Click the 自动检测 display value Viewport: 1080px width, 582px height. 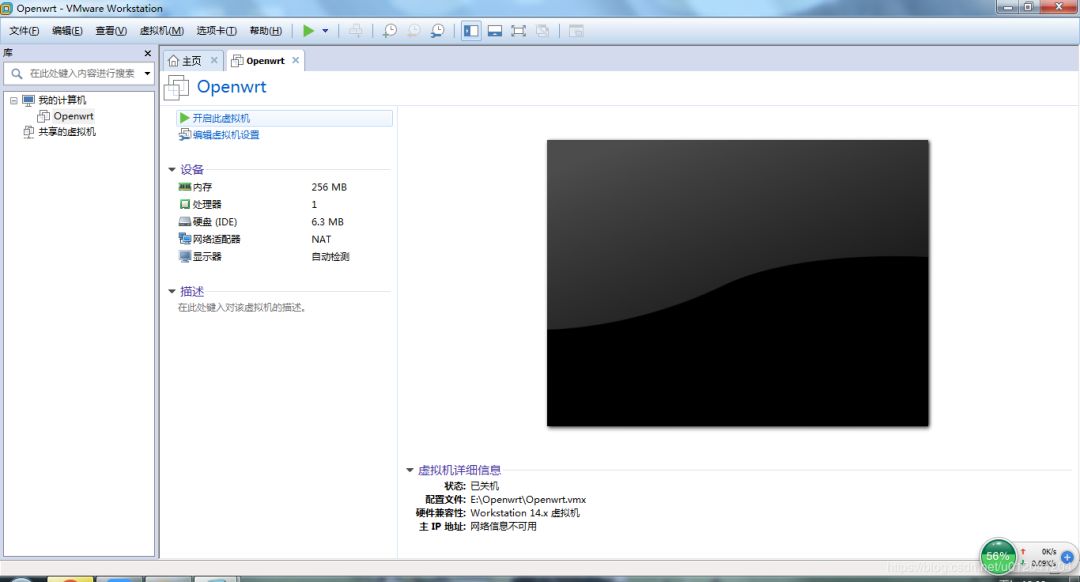tap(330, 256)
